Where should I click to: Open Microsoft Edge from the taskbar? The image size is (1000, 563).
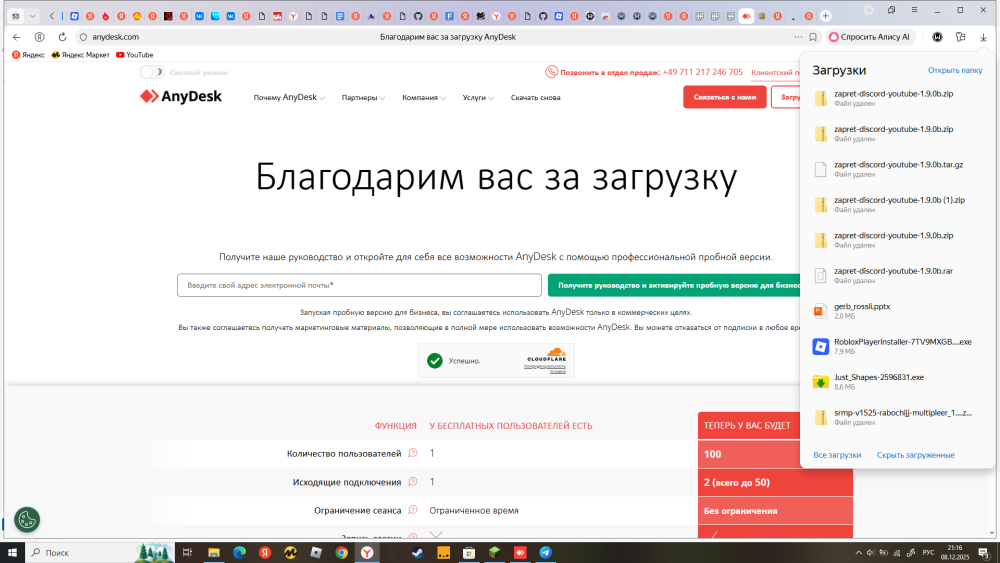(239, 553)
